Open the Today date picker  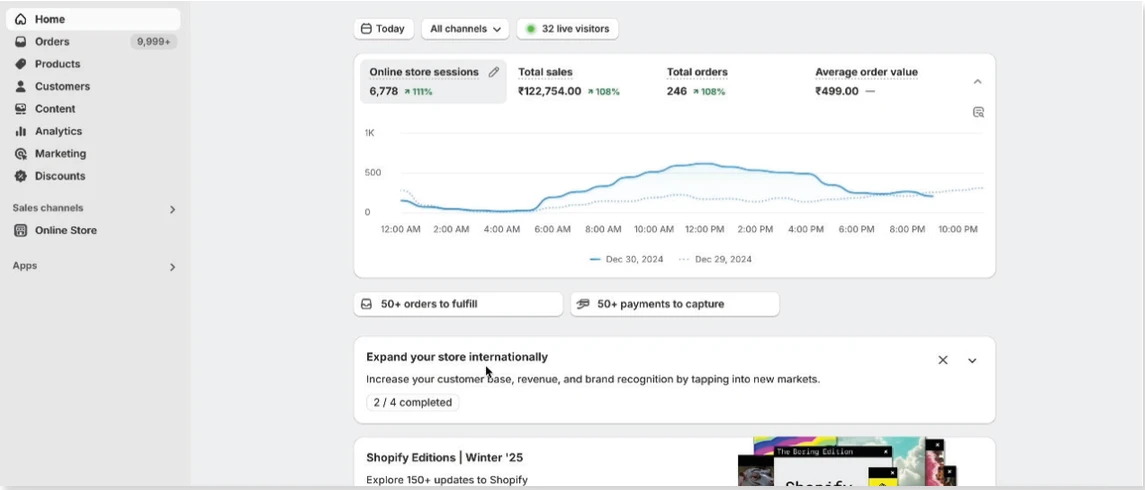[384, 29]
